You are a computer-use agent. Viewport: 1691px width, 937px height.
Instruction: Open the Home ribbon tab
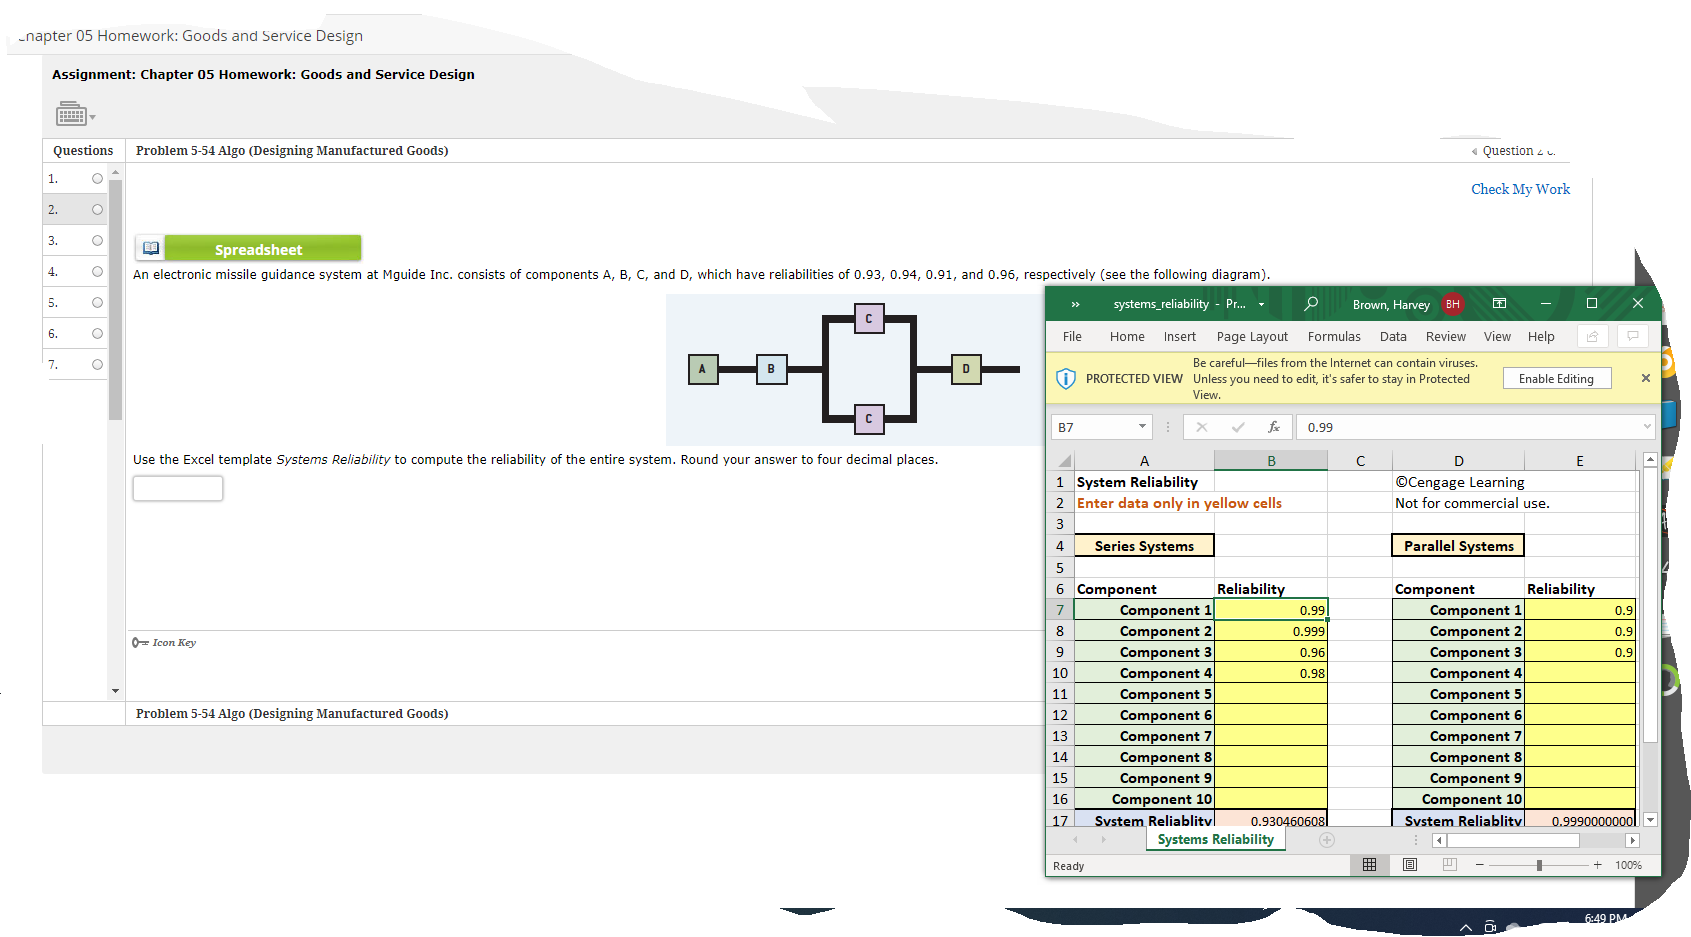point(1127,337)
